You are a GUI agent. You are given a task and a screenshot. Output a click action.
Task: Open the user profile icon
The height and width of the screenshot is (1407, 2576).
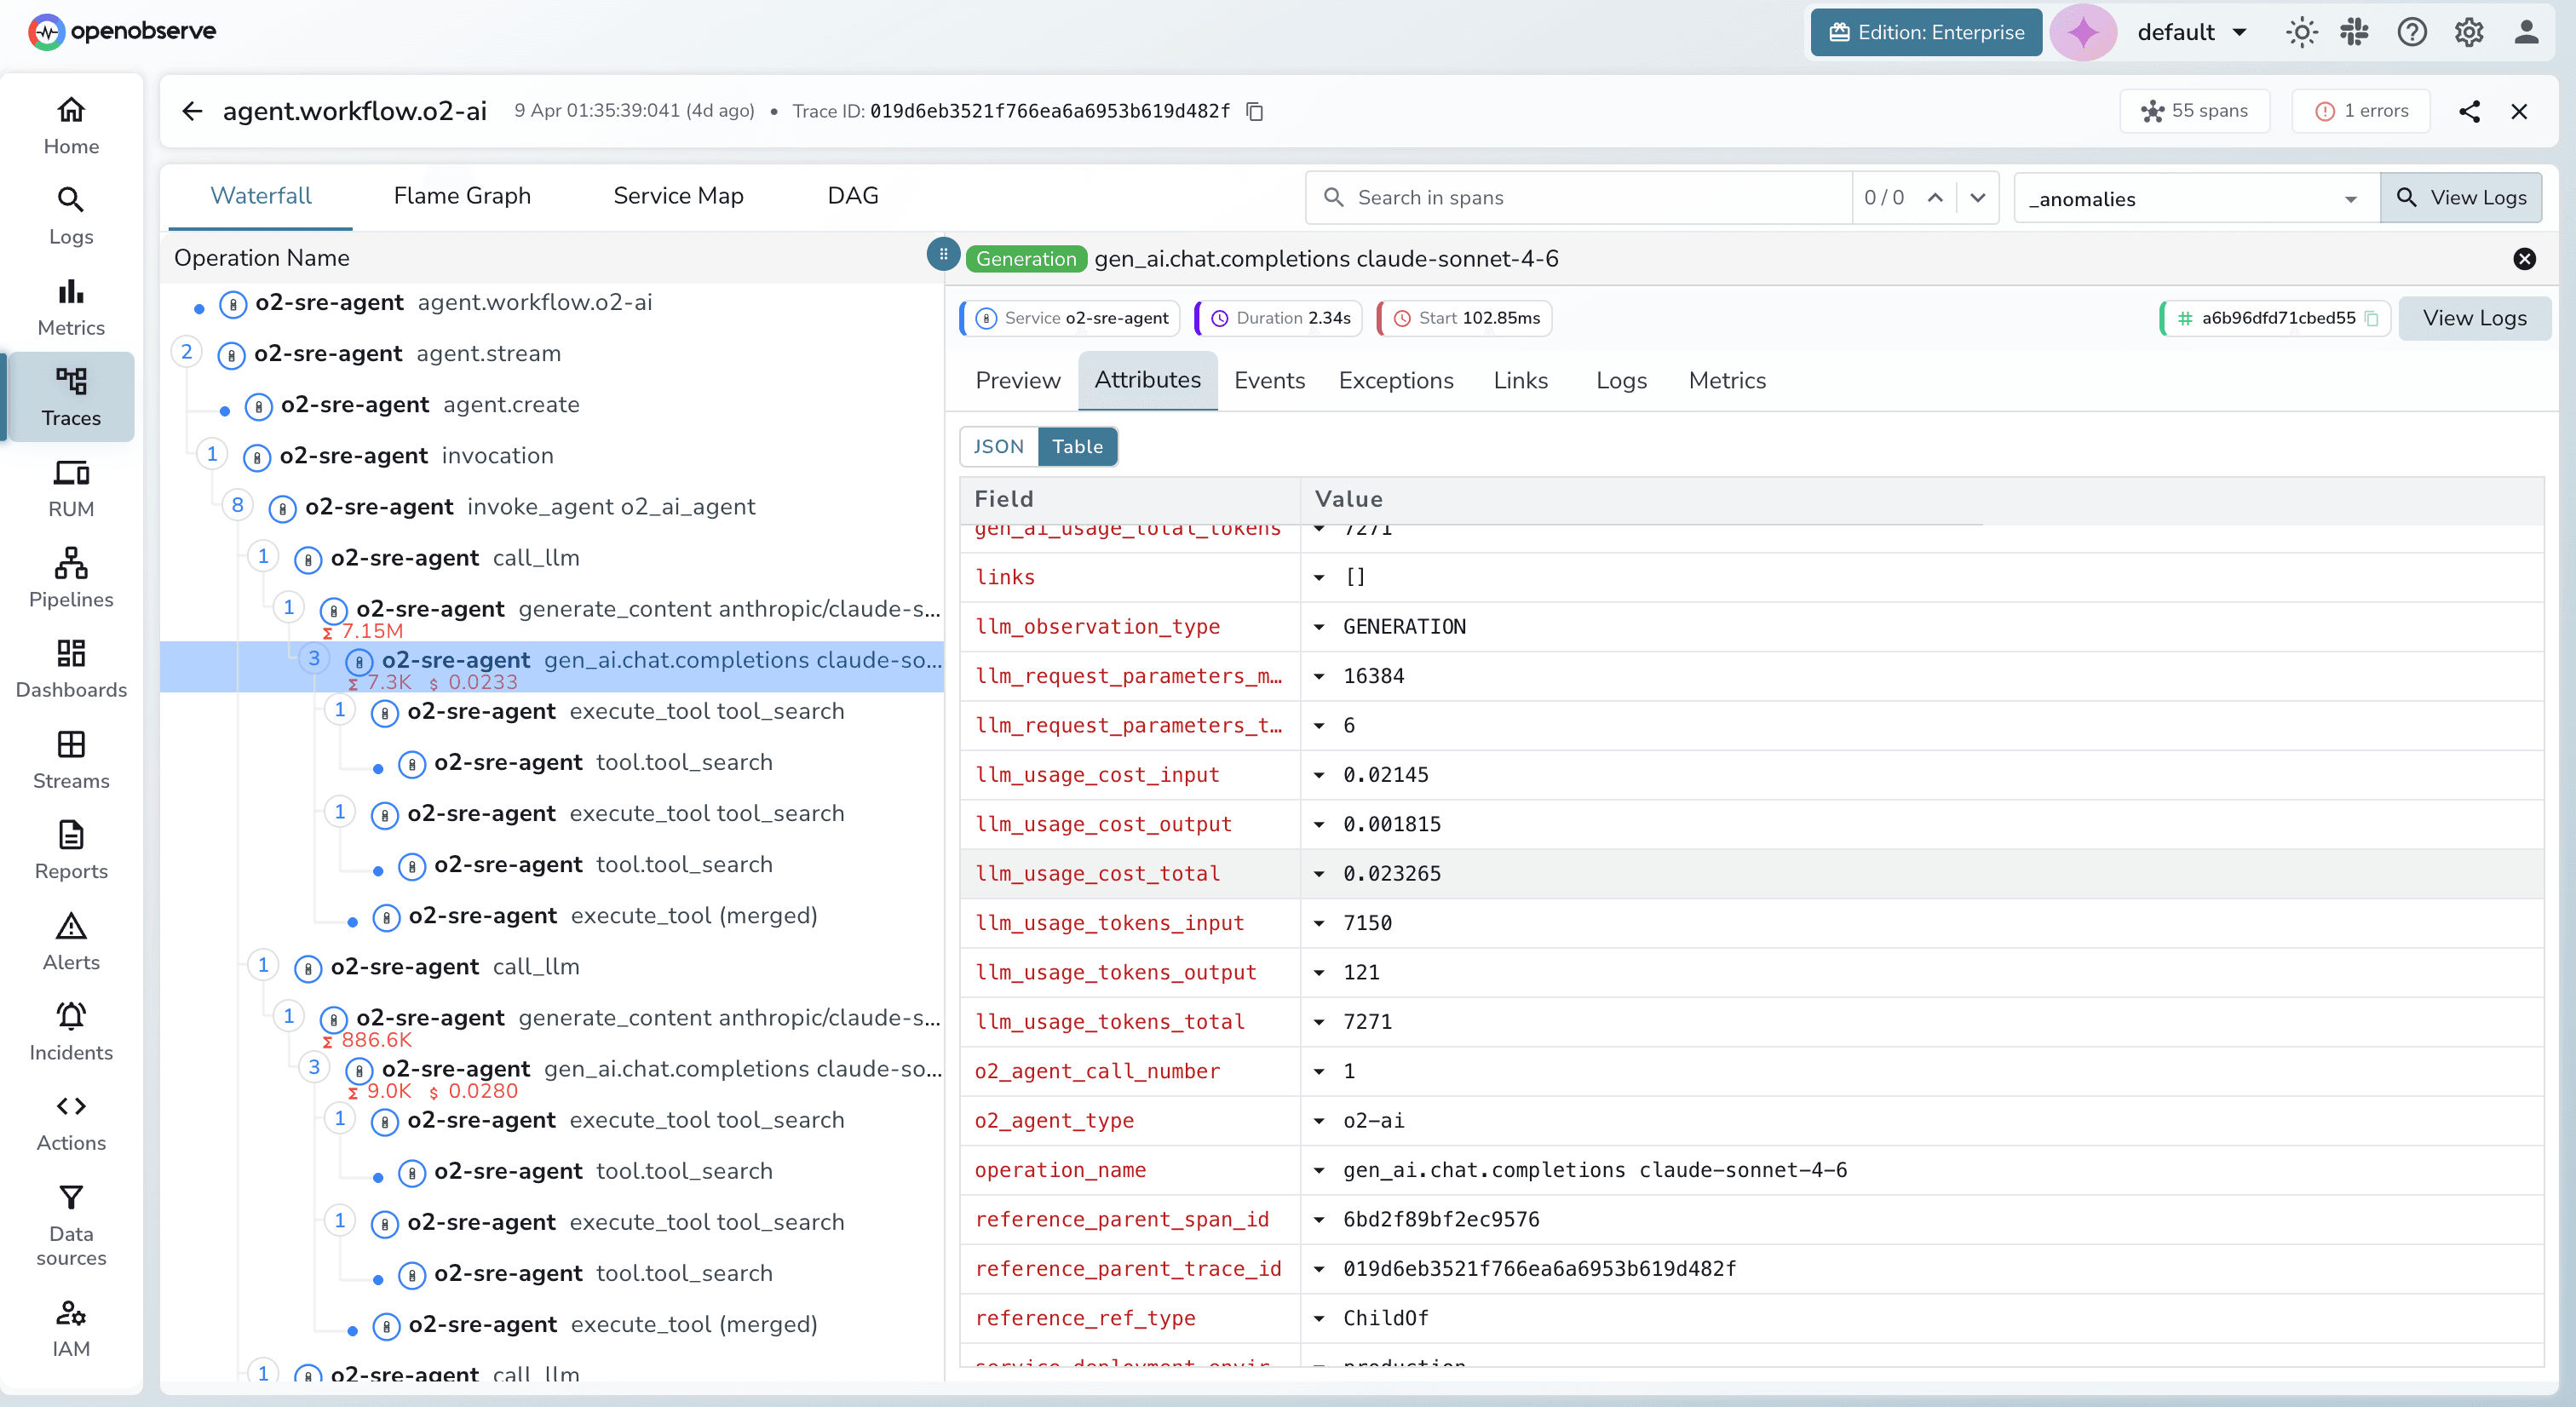[x=2527, y=32]
